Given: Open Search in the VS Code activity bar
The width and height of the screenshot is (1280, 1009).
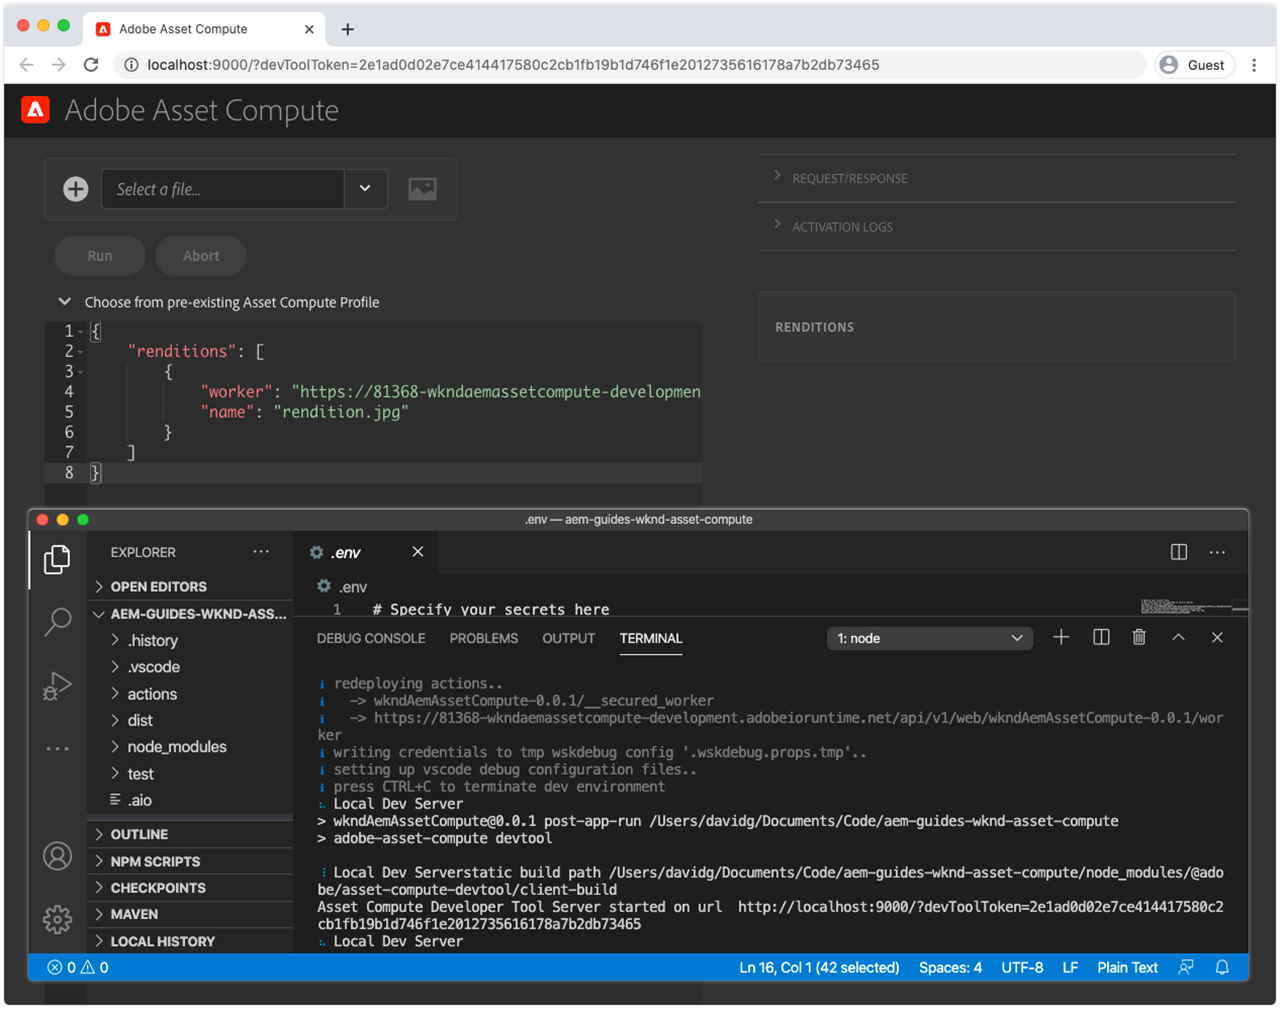Looking at the screenshot, I should click(58, 622).
